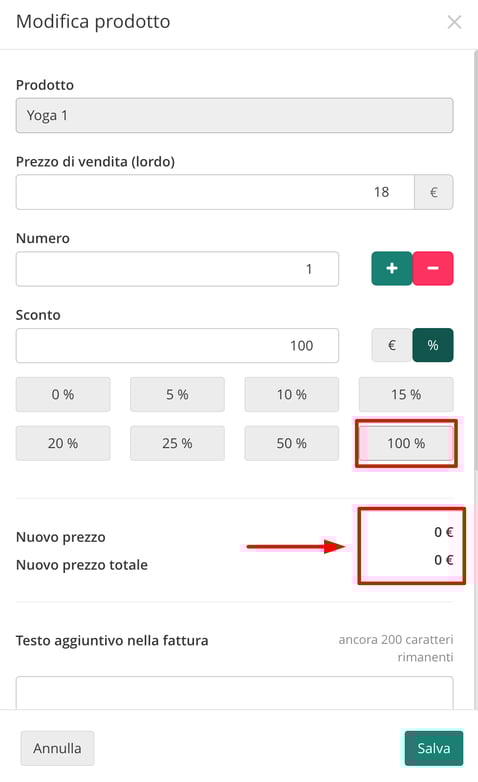The height and width of the screenshot is (782, 478).
Task: Apply the 0 % discount preset
Action: pos(63,394)
